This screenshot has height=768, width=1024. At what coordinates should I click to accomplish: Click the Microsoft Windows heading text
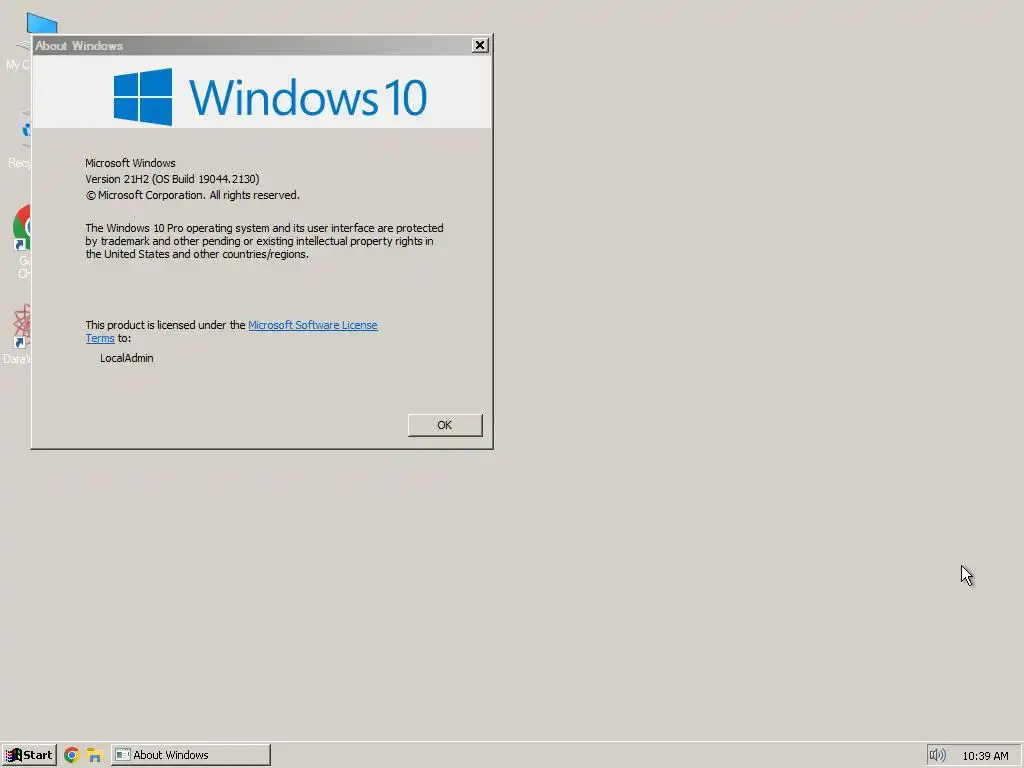pyautogui.click(x=130, y=163)
